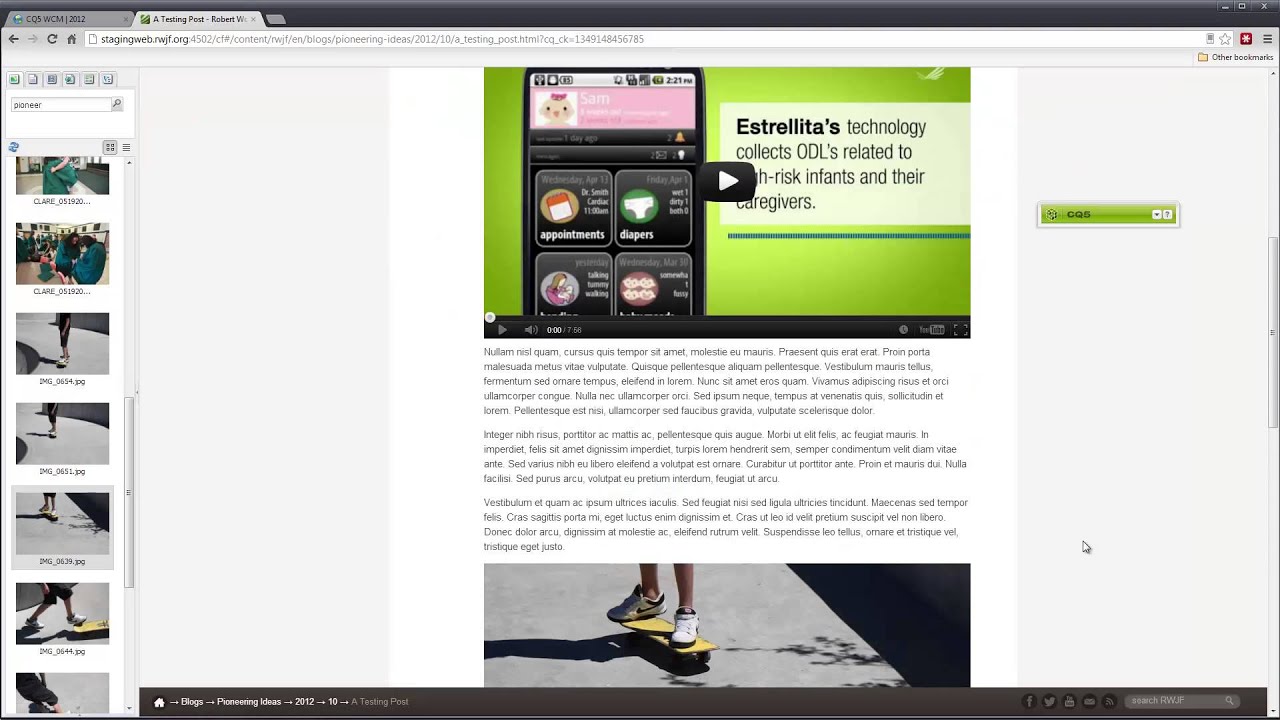Switch content finder to list view
Viewport: 1280px width, 720px height.
click(x=126, y=147)
